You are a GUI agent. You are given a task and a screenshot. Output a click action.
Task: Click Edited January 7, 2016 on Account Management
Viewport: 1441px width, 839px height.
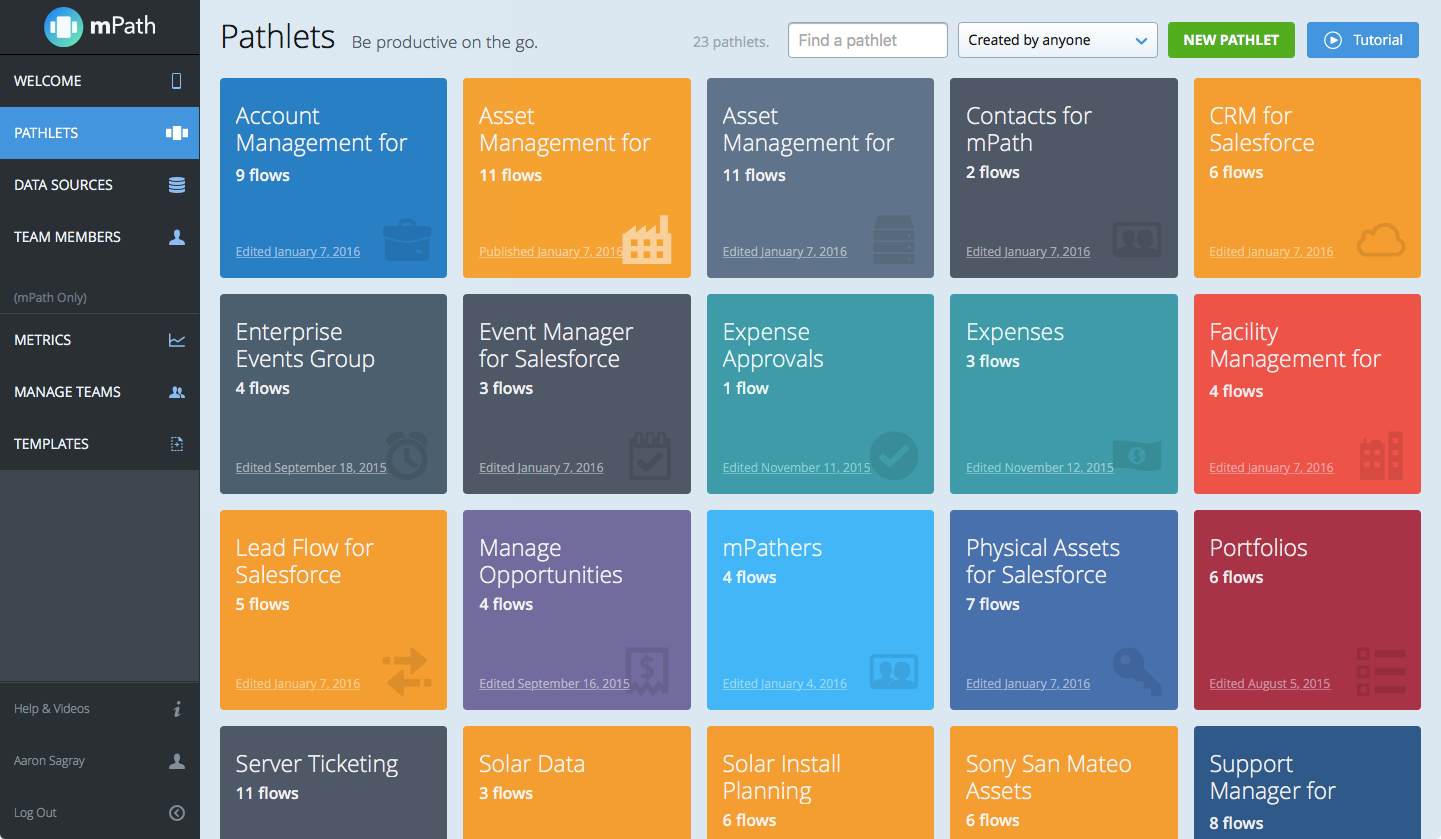(x=298, y=252)
